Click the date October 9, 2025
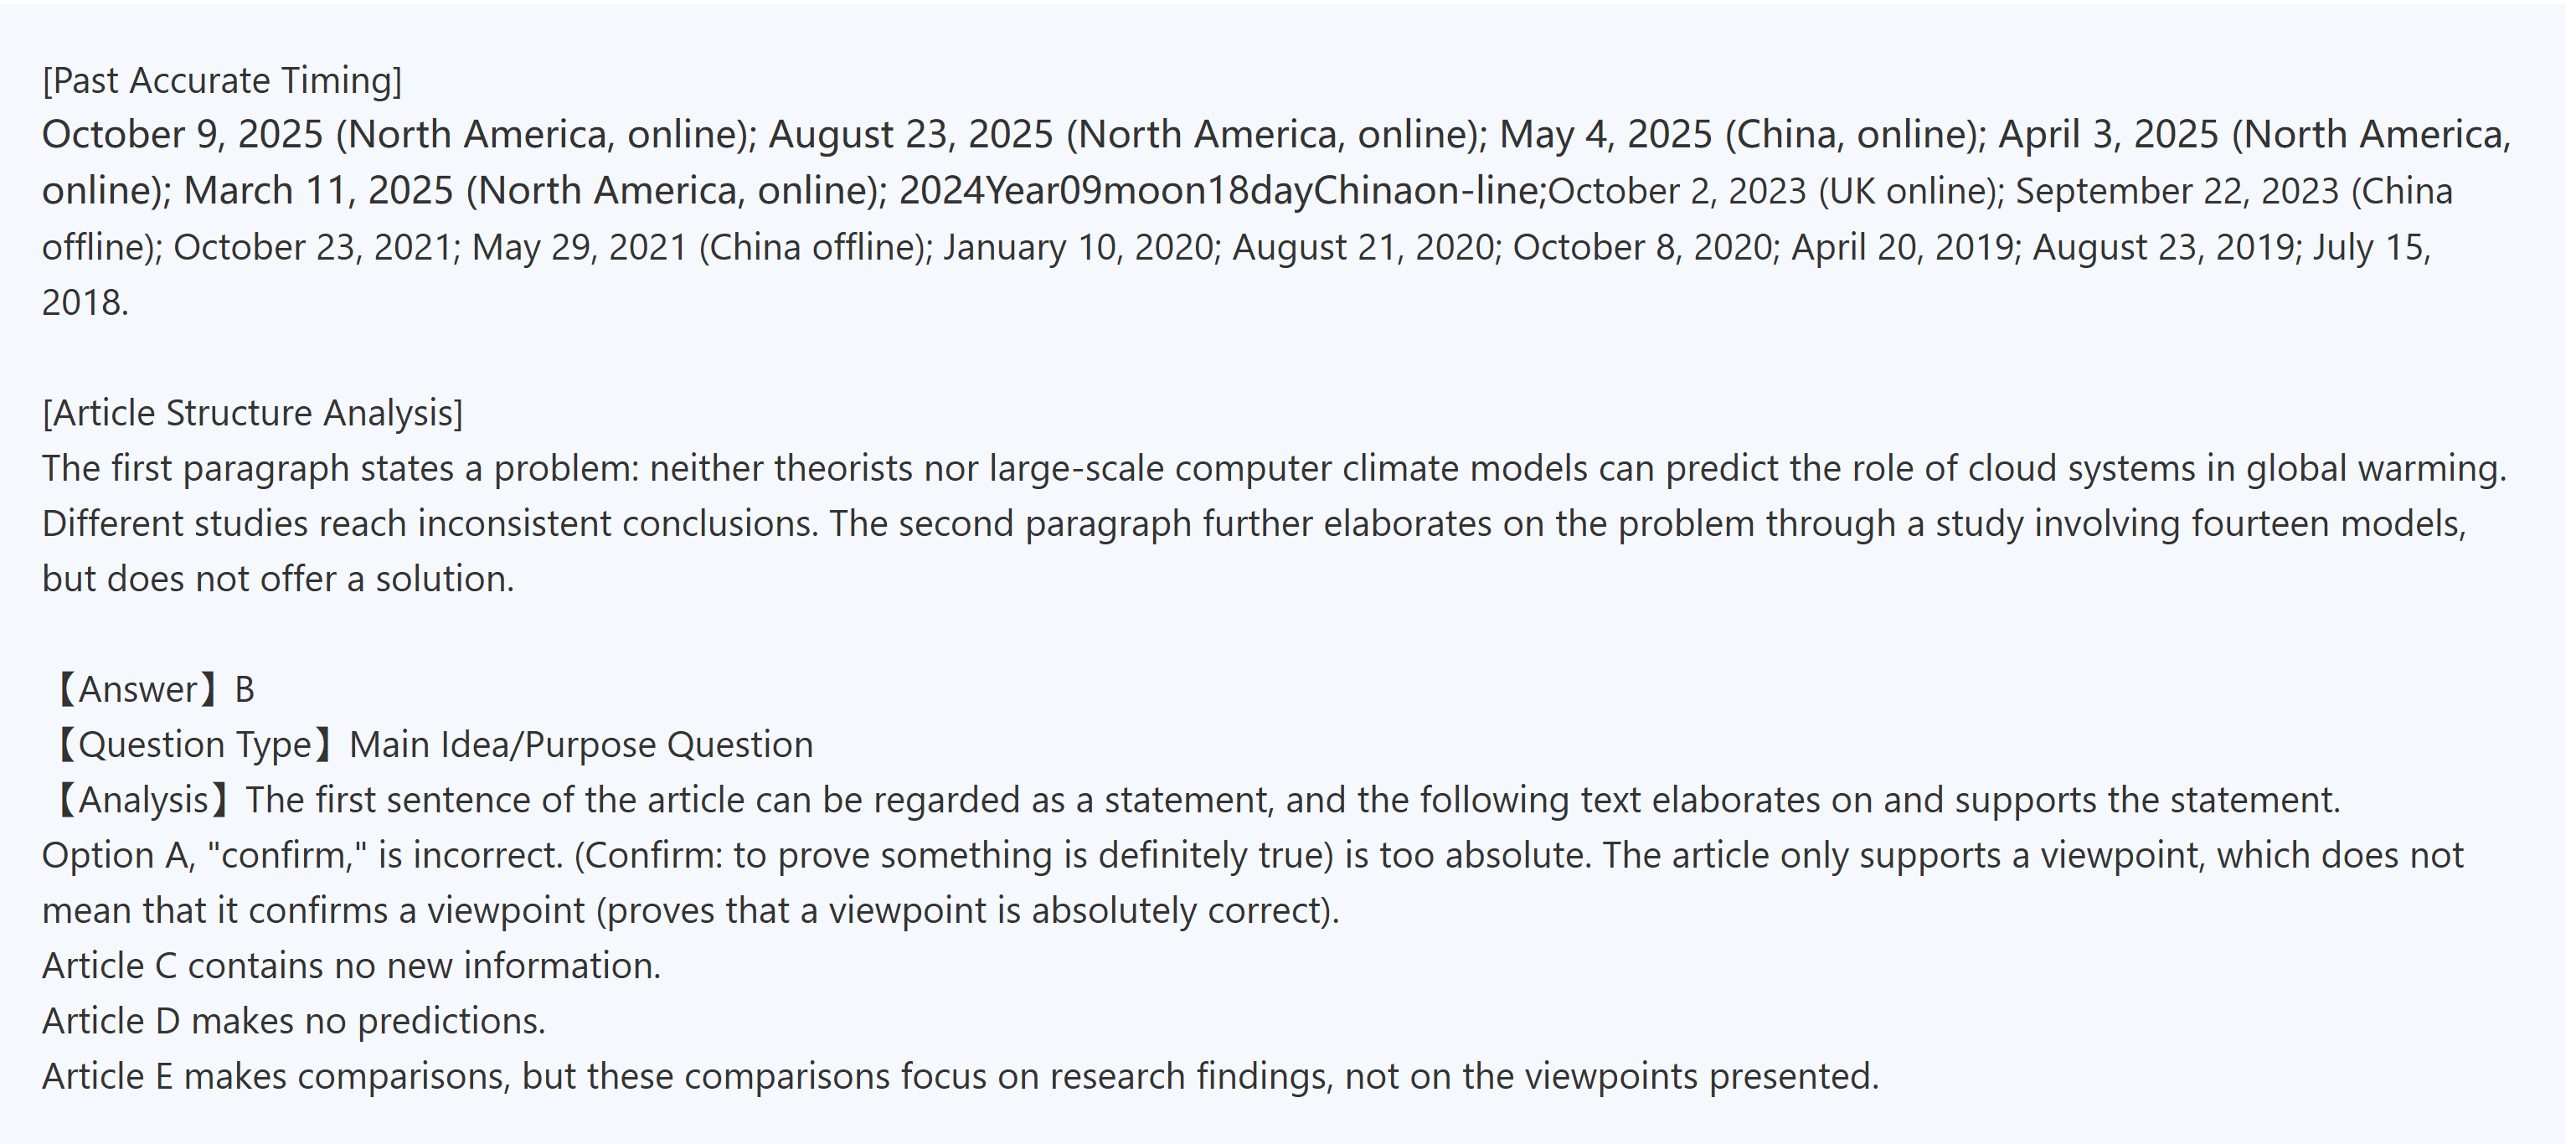This screenshot has width=2576, height=1144. click(182, 135)
